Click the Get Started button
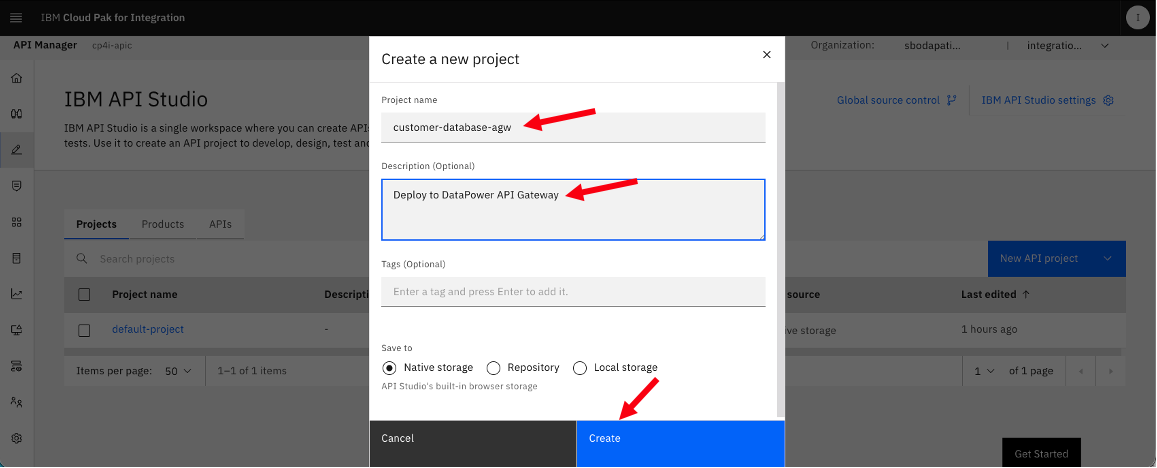Viewport: 1157px width, 468px height. [x=1041, y=453]
